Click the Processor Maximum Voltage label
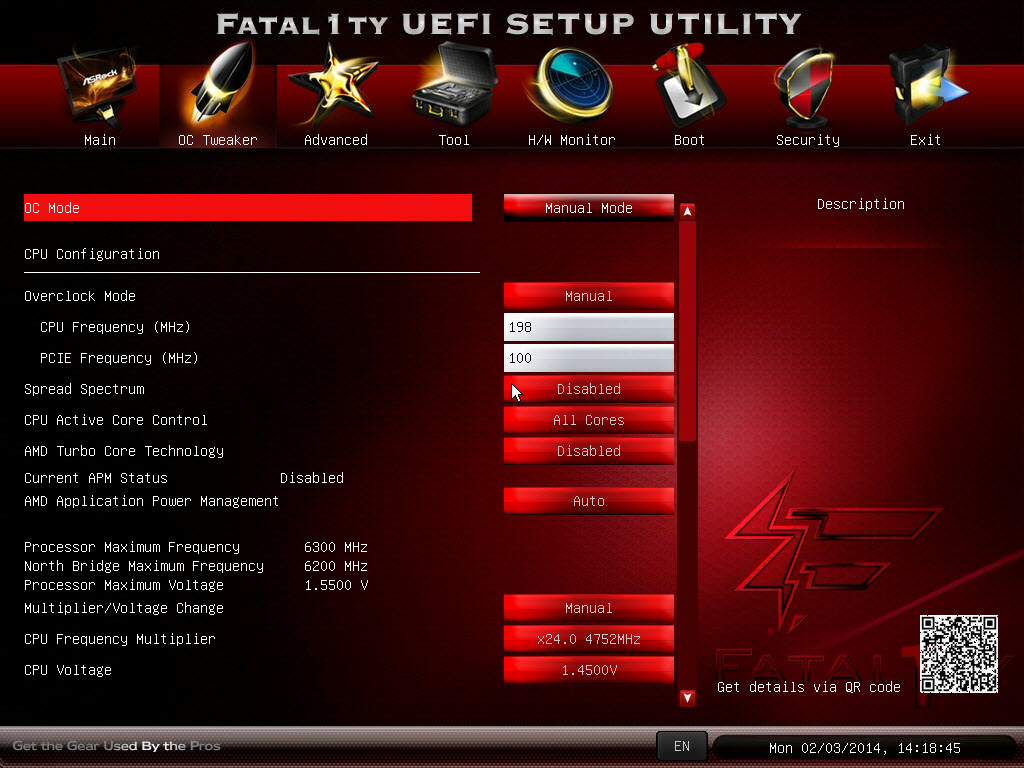The image size is (1024, 768). (124, 584)
